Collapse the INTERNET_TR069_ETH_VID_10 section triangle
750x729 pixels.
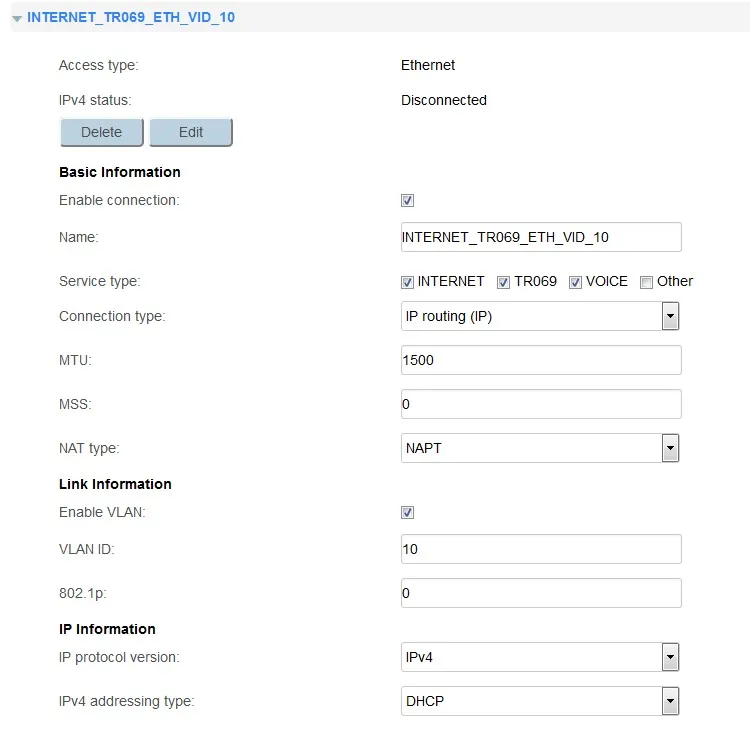(x=17, y=19)
